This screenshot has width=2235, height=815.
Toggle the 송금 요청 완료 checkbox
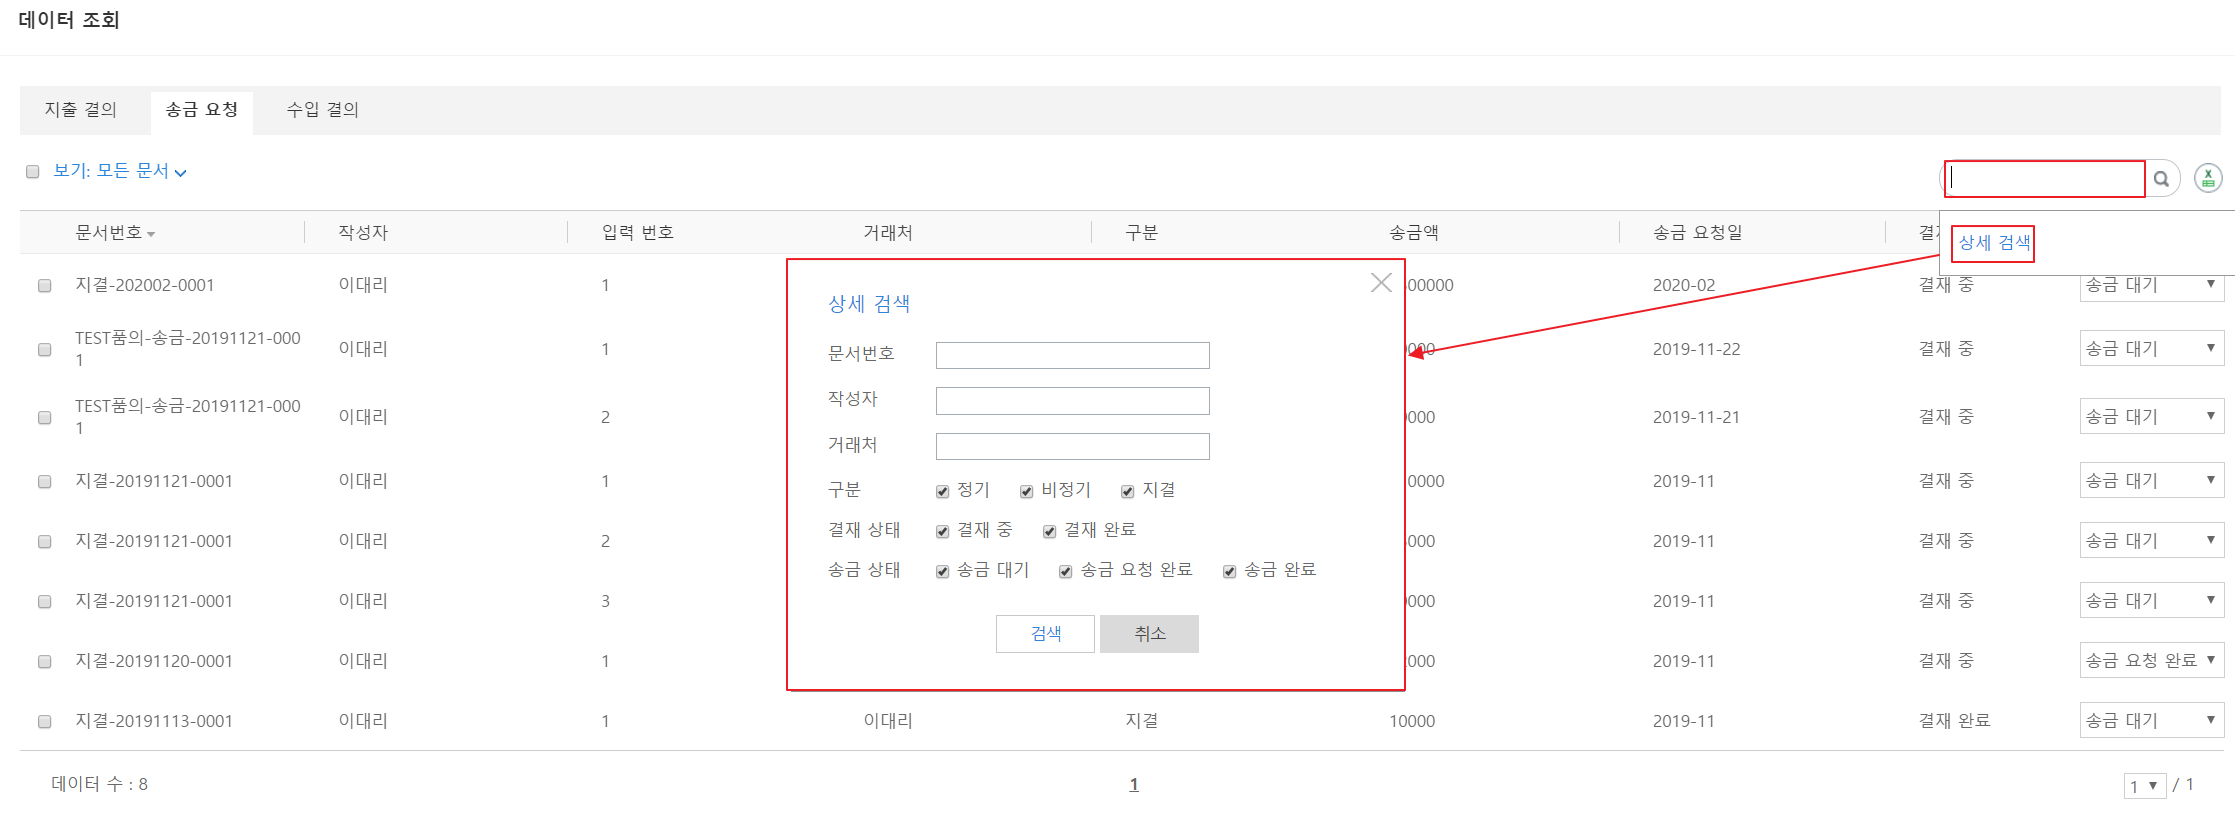[1065, 571]
